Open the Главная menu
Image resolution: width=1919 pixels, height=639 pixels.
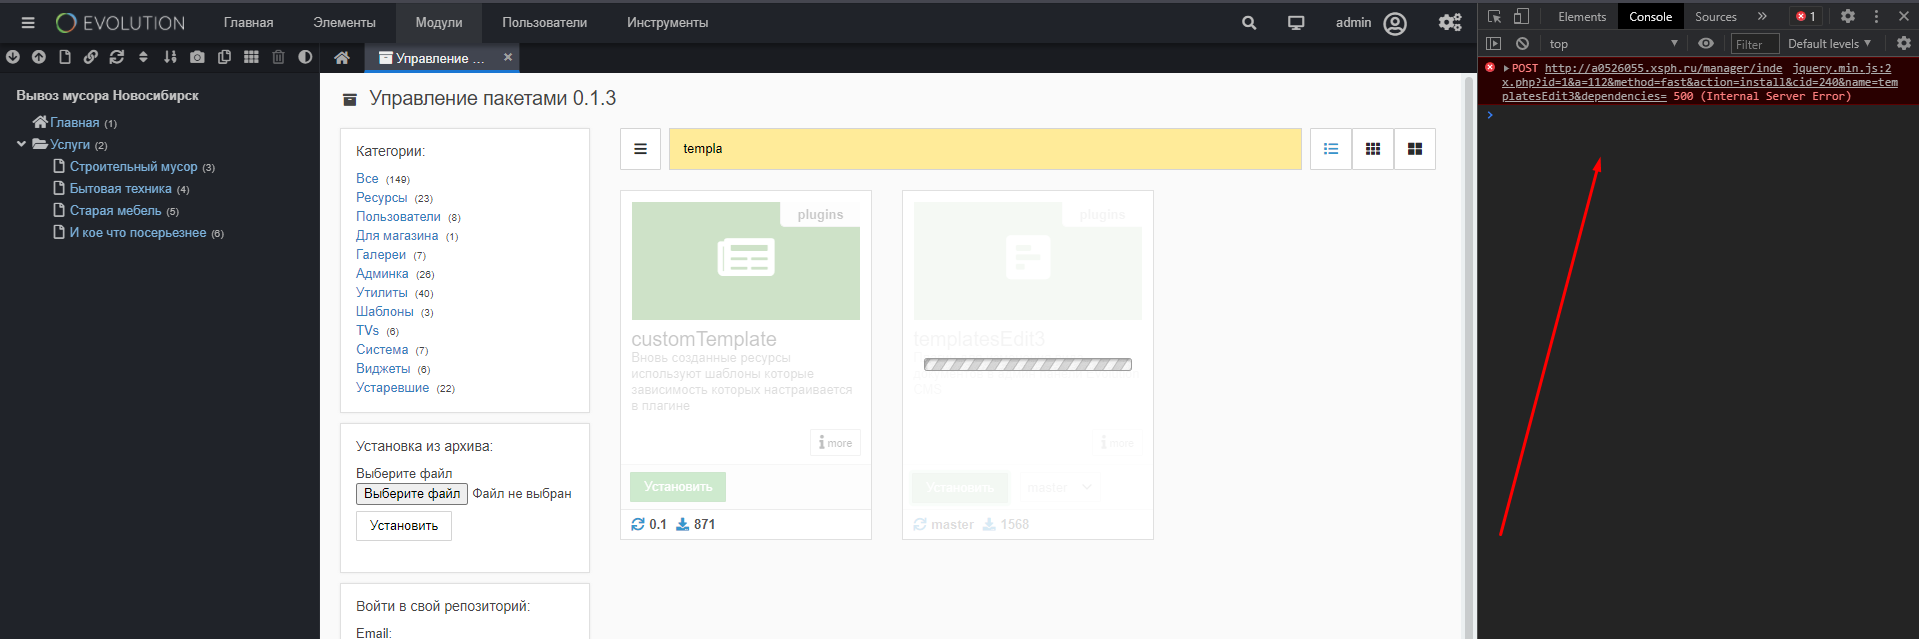pos(248,22)
